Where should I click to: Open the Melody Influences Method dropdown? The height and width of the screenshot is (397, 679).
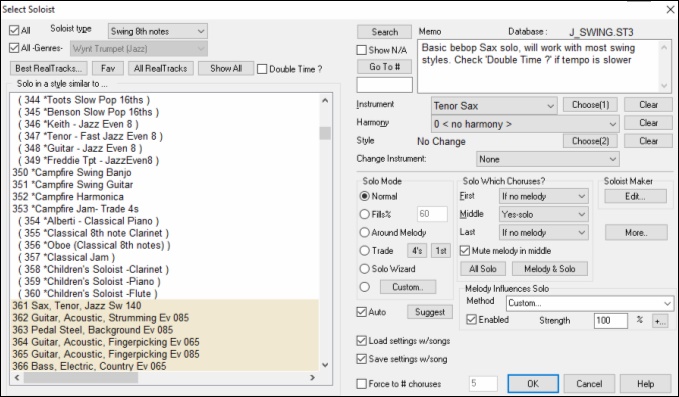tap(590, 303)
